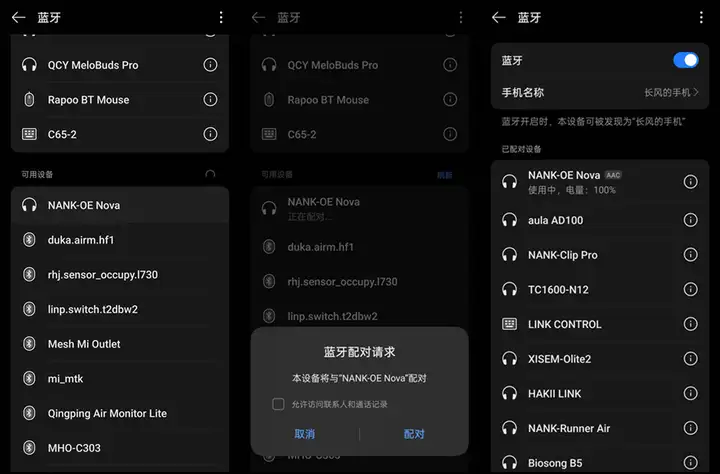Image resolution: width=720 pixels, height=474 pixels.
Task: Open info for XISEM-Olite2
Action: point(690,359)
